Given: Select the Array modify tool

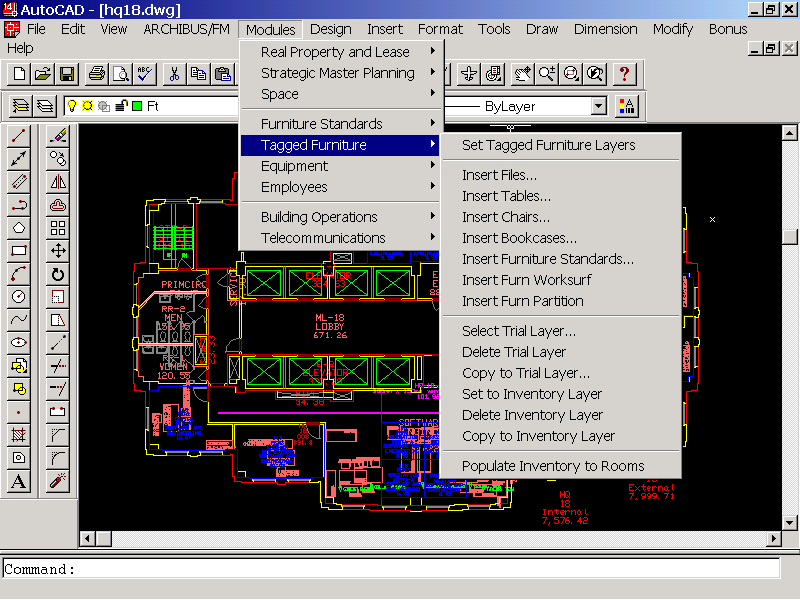Looking at the screenshot, I should pyautogui.click(x=58, y=228).
